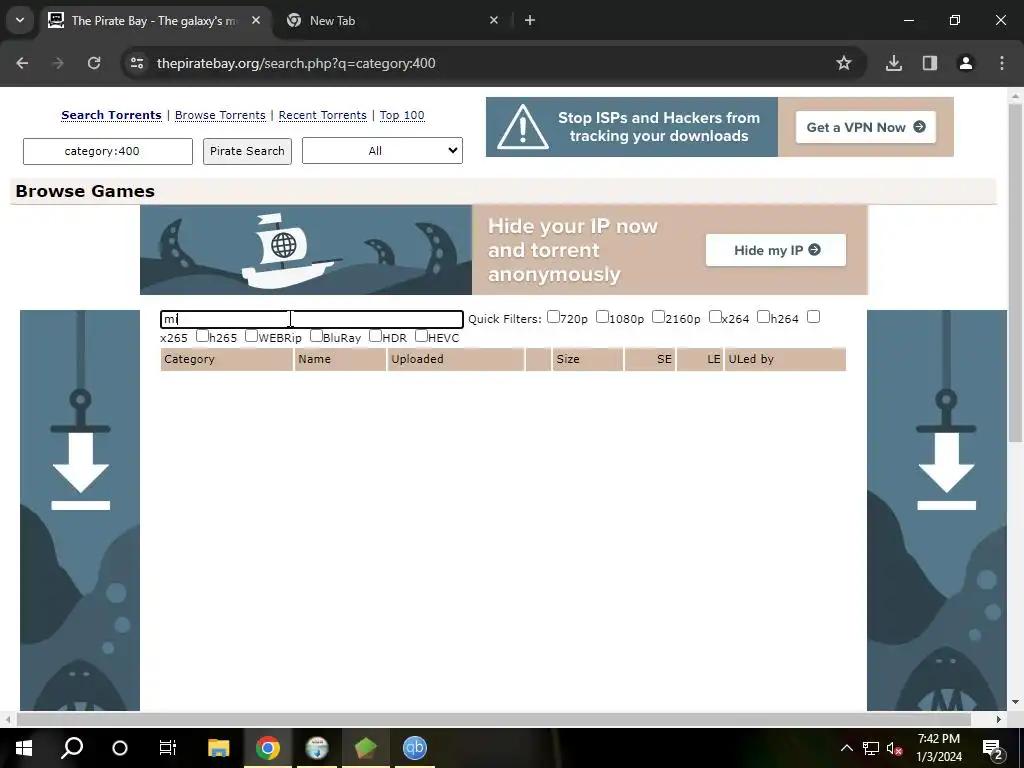Viewport: 1024px width, 768px height.
Task: Open notification center icon
Action: point(992,748)
